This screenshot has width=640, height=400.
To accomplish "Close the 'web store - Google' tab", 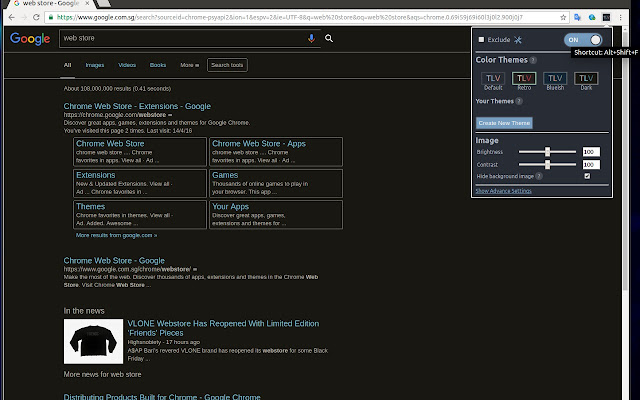I will pyautogui.click(x=87, y=3).
